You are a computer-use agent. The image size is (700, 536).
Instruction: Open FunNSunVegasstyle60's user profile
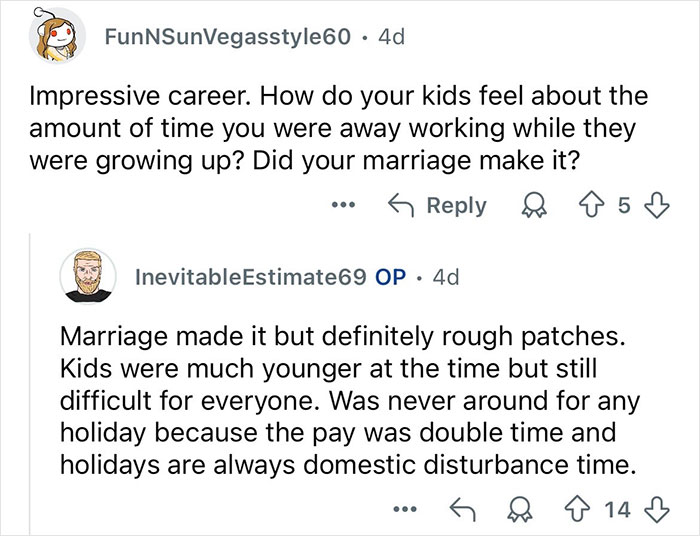click(x=228, y=38)
